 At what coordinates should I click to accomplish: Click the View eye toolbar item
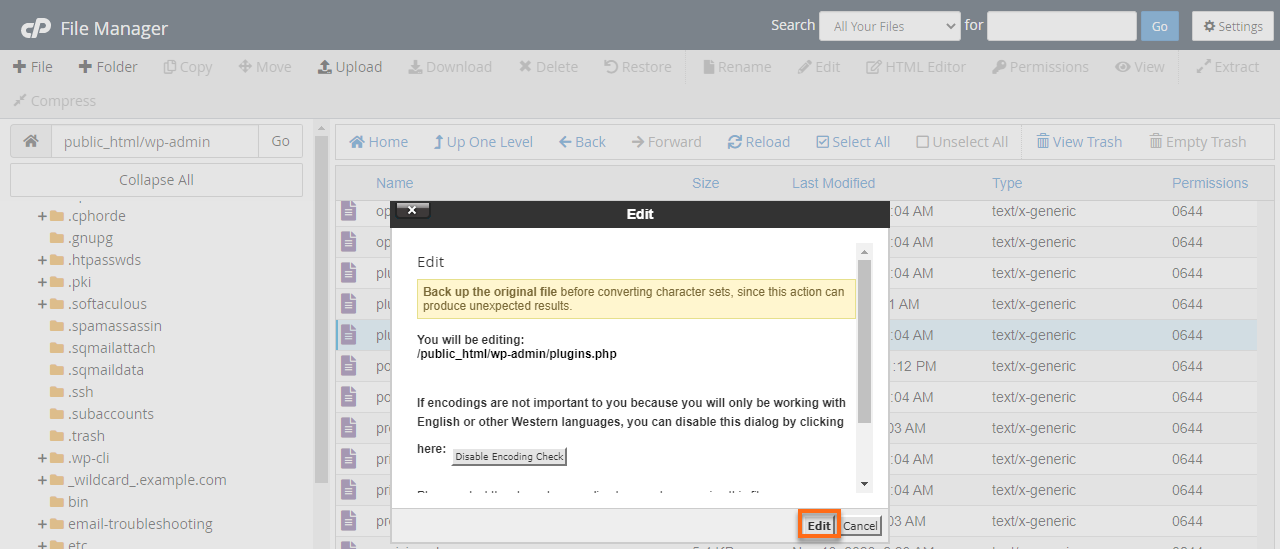pyautogui.click(x=1140, y=67)
